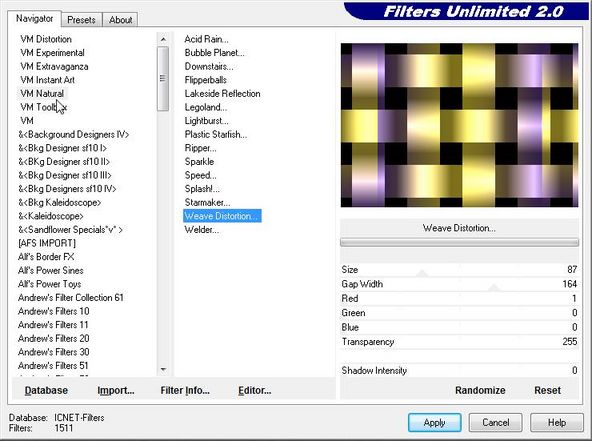Click Import... button

pyautogui.click(x=116, y=390)
